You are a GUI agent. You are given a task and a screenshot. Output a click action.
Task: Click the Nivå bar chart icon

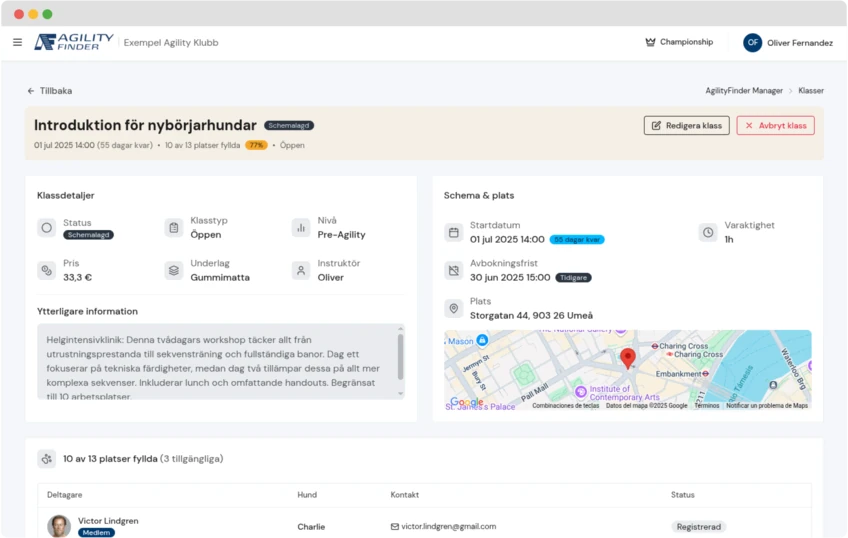300,228
